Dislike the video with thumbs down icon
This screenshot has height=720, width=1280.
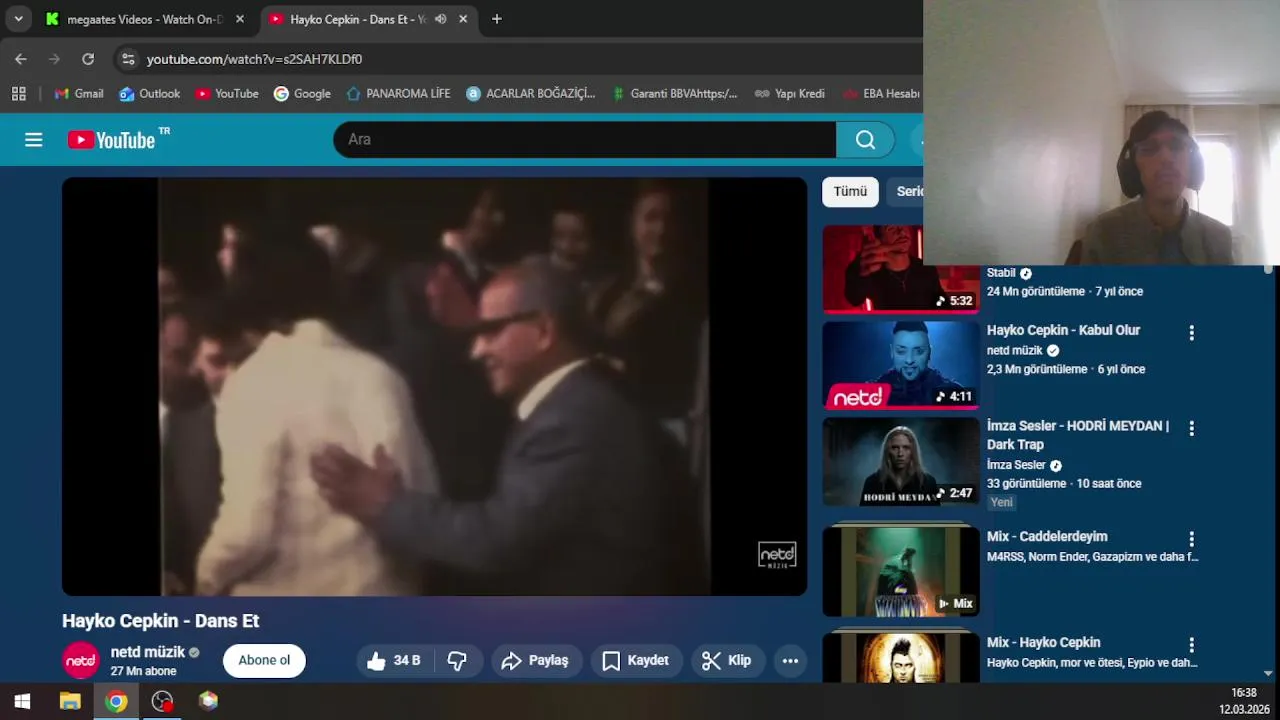457,660
